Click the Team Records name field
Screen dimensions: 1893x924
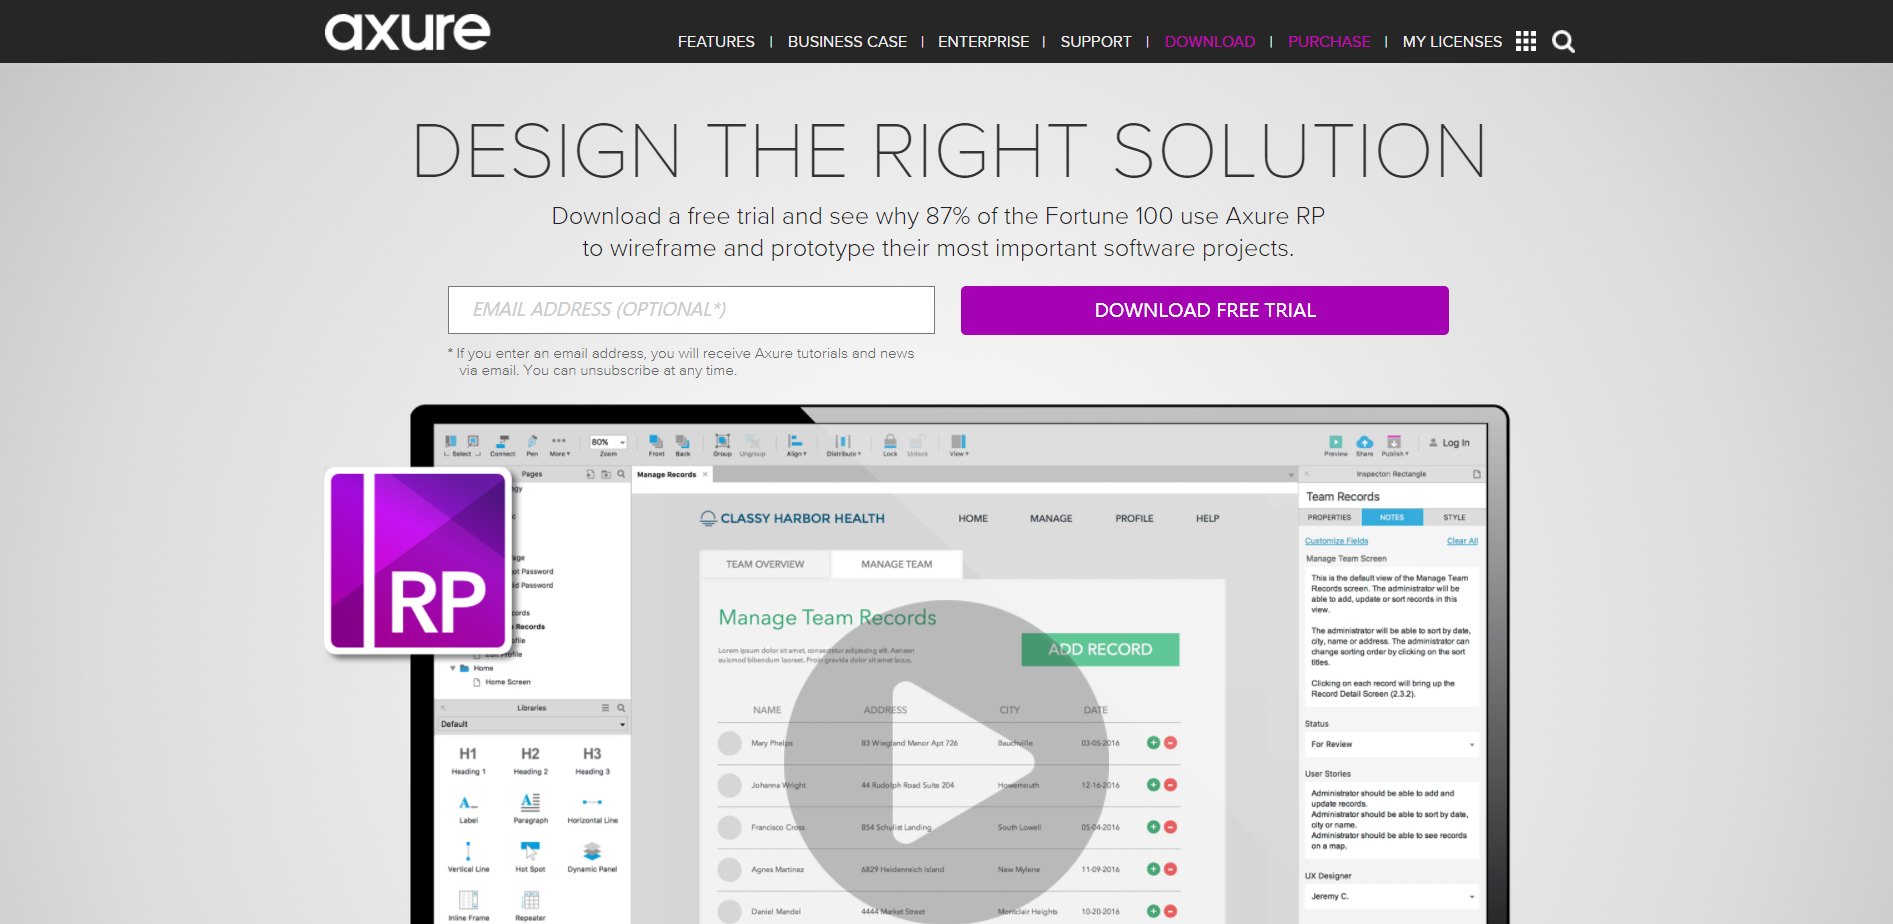(1392, 496)
